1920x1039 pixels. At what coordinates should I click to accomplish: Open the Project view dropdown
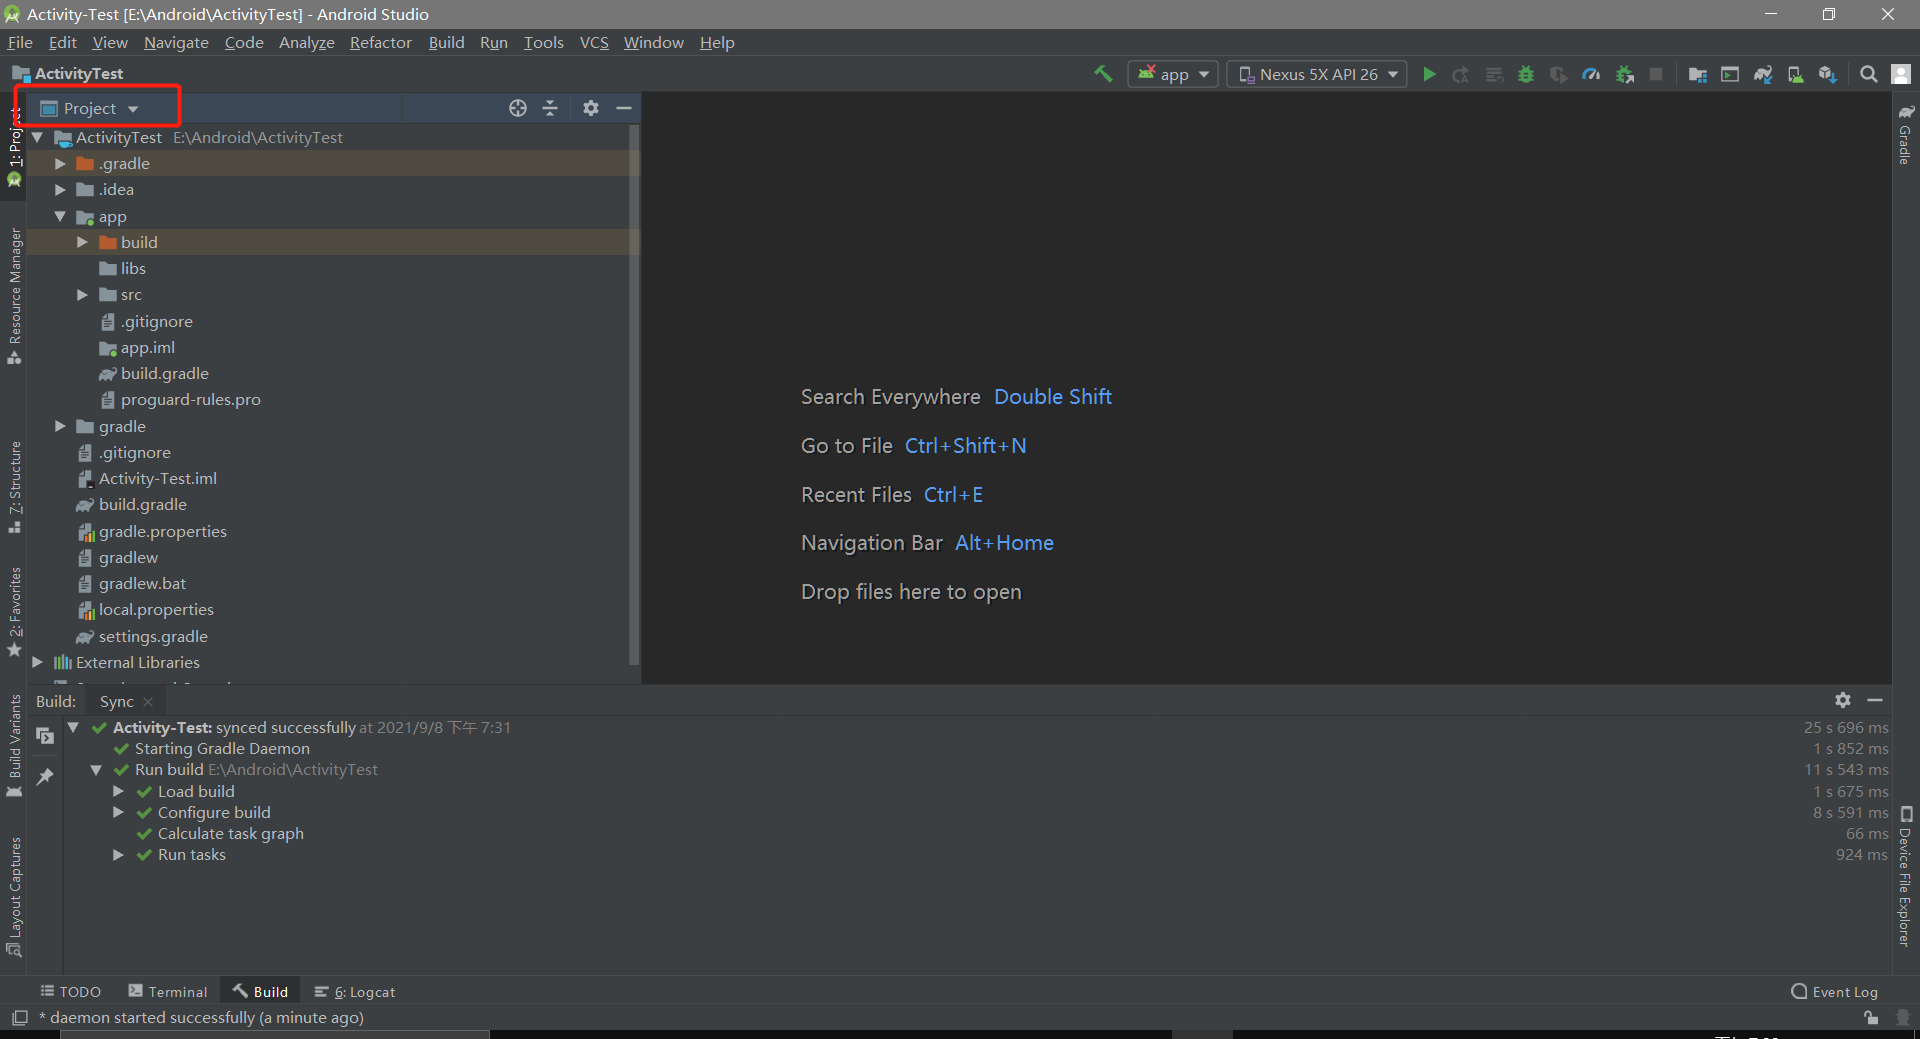pos(90,108)
